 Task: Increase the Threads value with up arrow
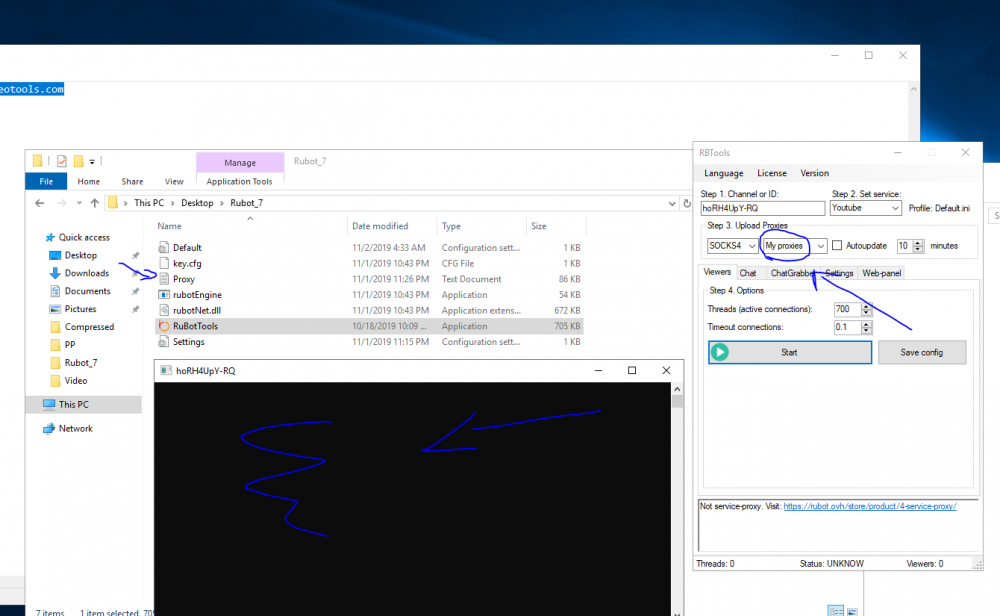(866, 306)
